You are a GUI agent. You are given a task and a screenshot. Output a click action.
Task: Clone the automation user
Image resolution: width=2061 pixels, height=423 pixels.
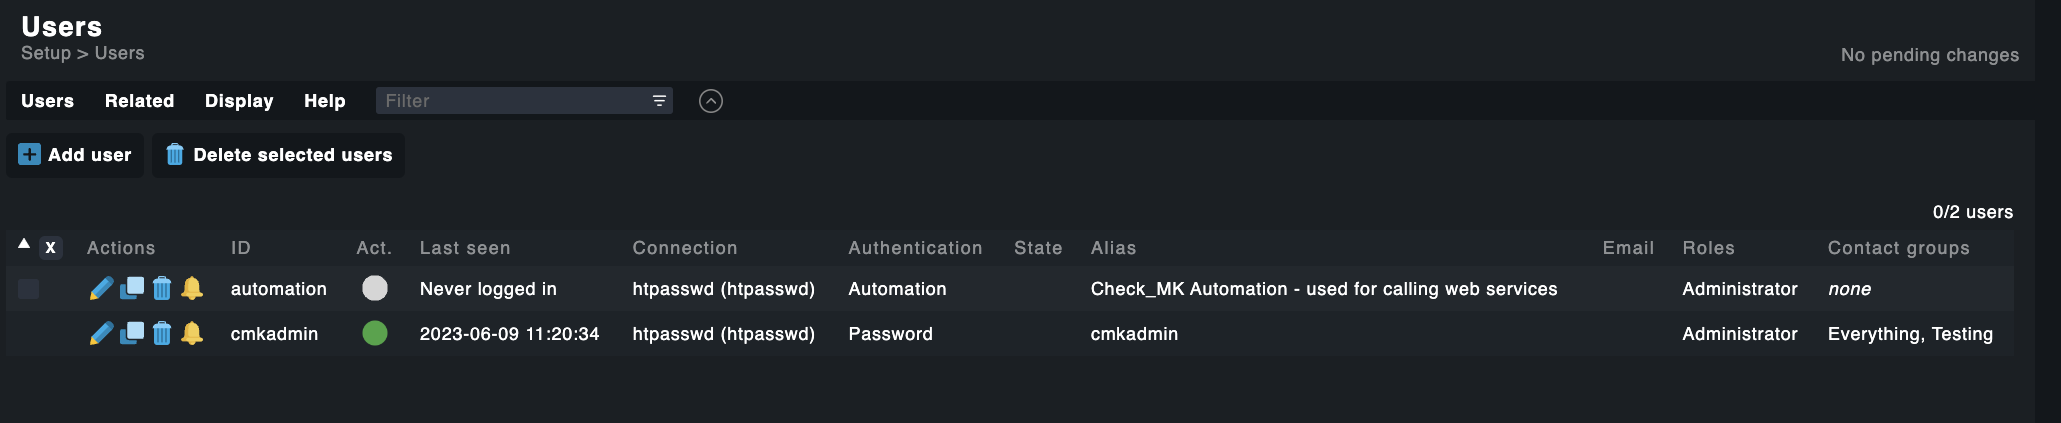pos(132,289)
